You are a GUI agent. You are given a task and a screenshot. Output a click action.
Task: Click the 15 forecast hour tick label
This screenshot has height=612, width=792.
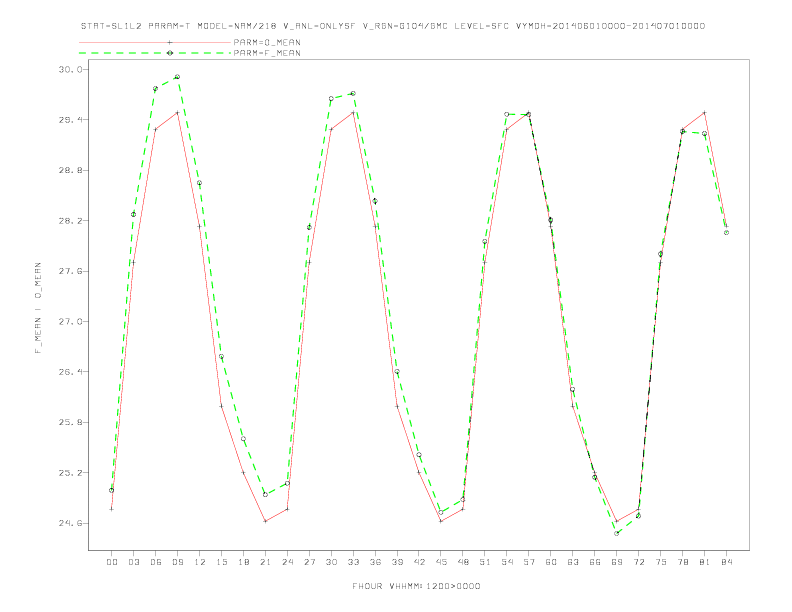coord(221,562)
